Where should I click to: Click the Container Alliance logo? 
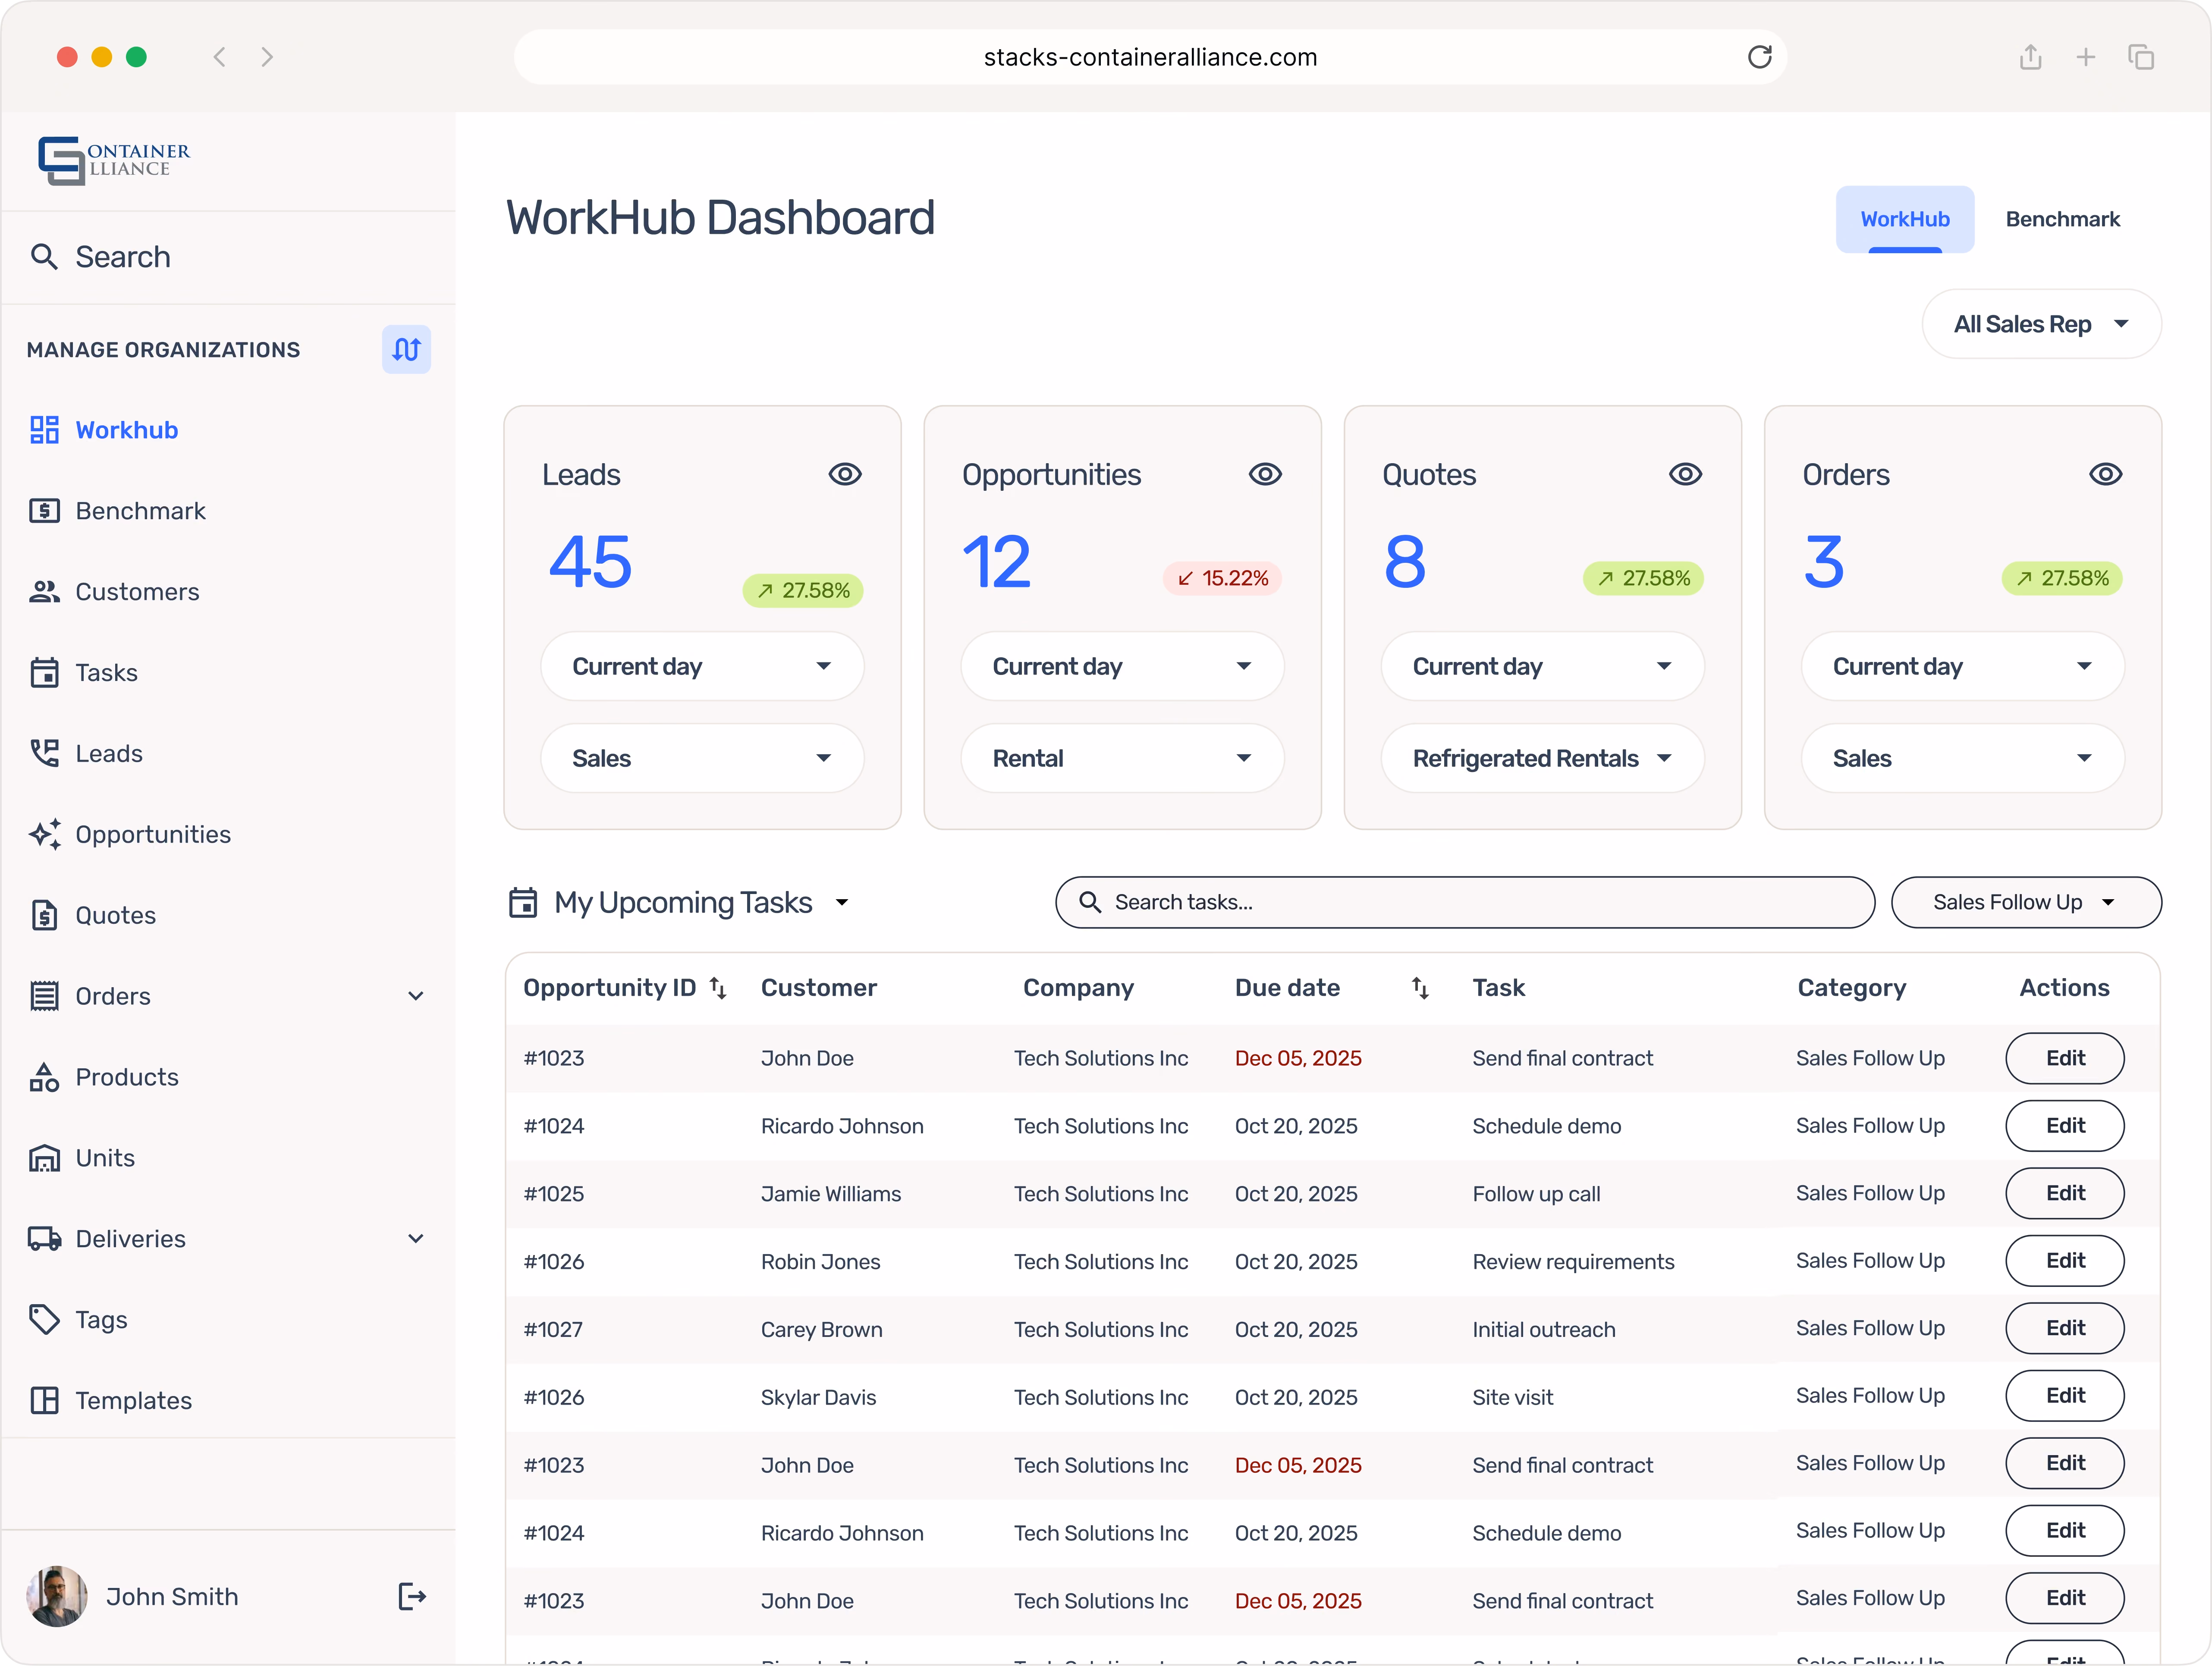point(113,160)
